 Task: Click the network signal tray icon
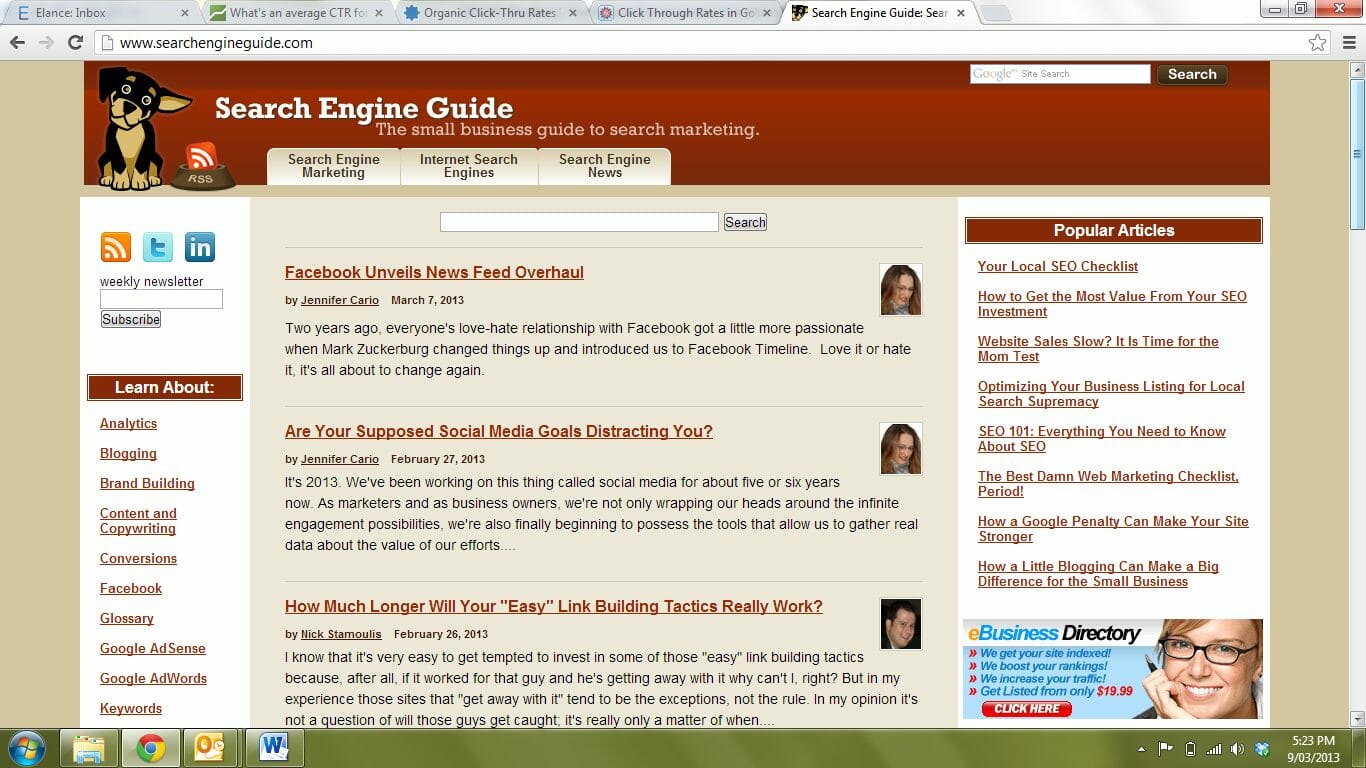coord(1214,749)
